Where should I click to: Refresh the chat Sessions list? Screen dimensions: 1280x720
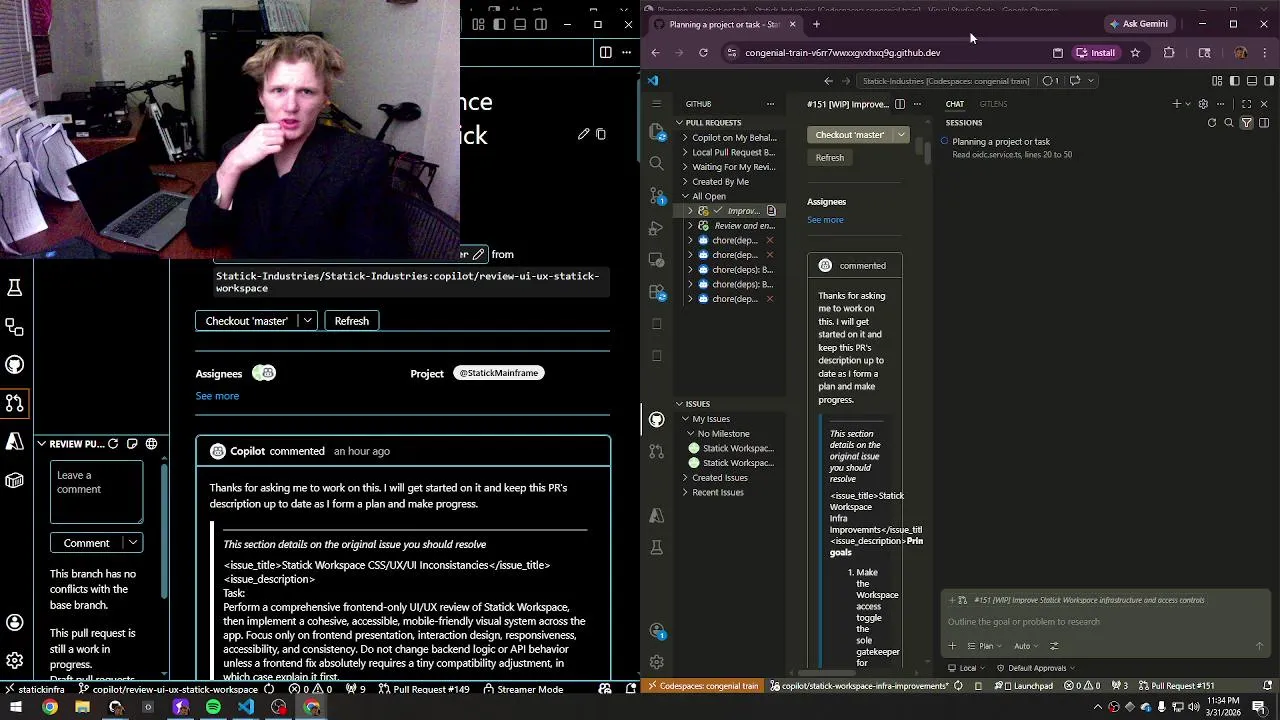point(1212,123)
